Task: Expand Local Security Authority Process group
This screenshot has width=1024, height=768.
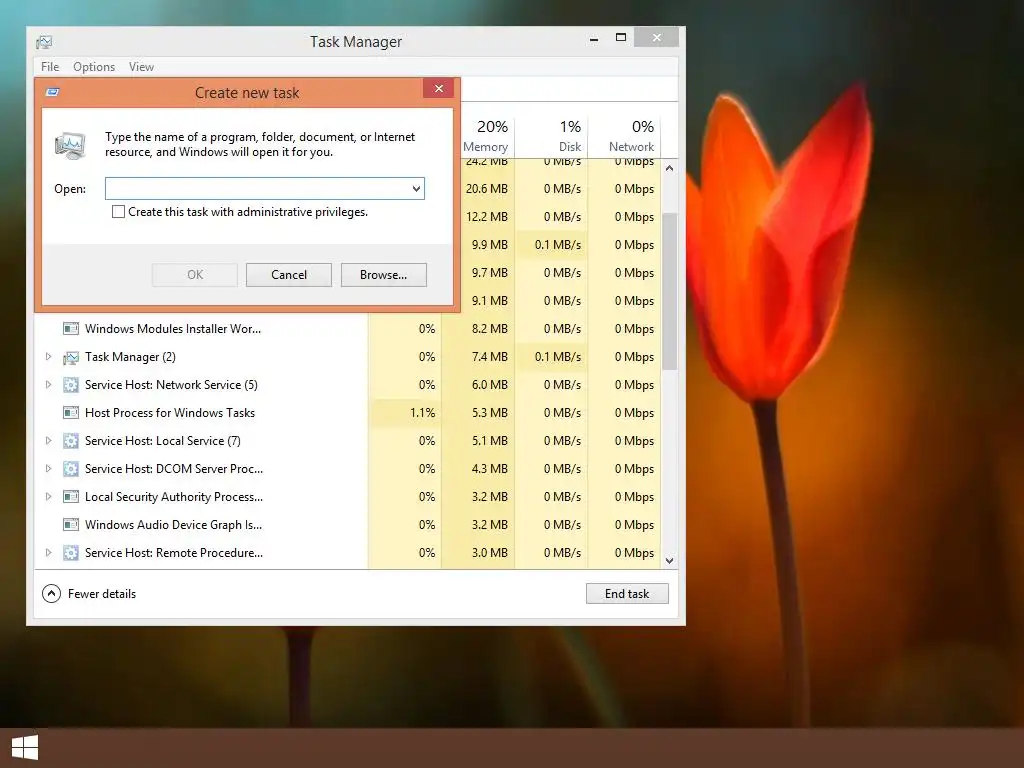Action: [48, 497]
